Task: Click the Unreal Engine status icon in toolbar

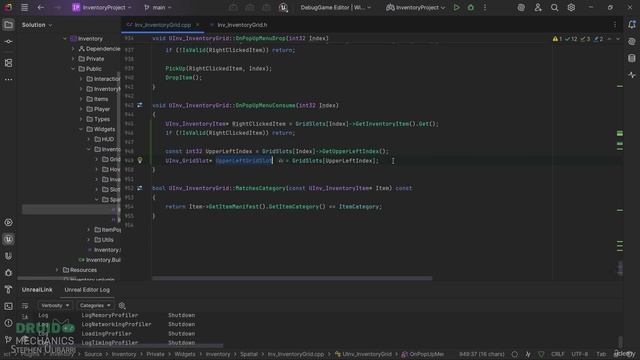Action: 283,7
